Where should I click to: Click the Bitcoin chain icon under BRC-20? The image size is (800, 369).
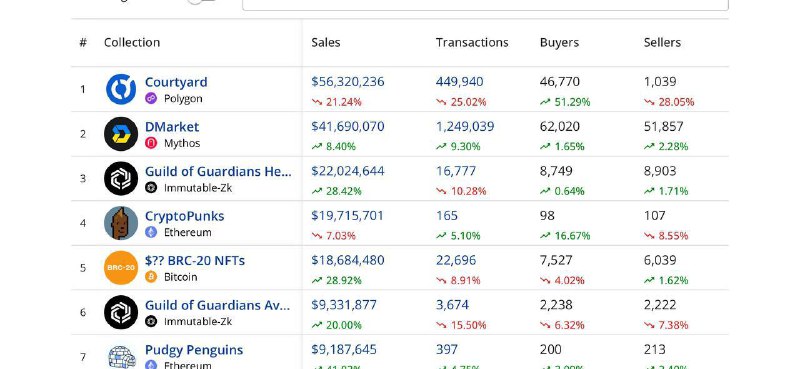tap(151, 277)
